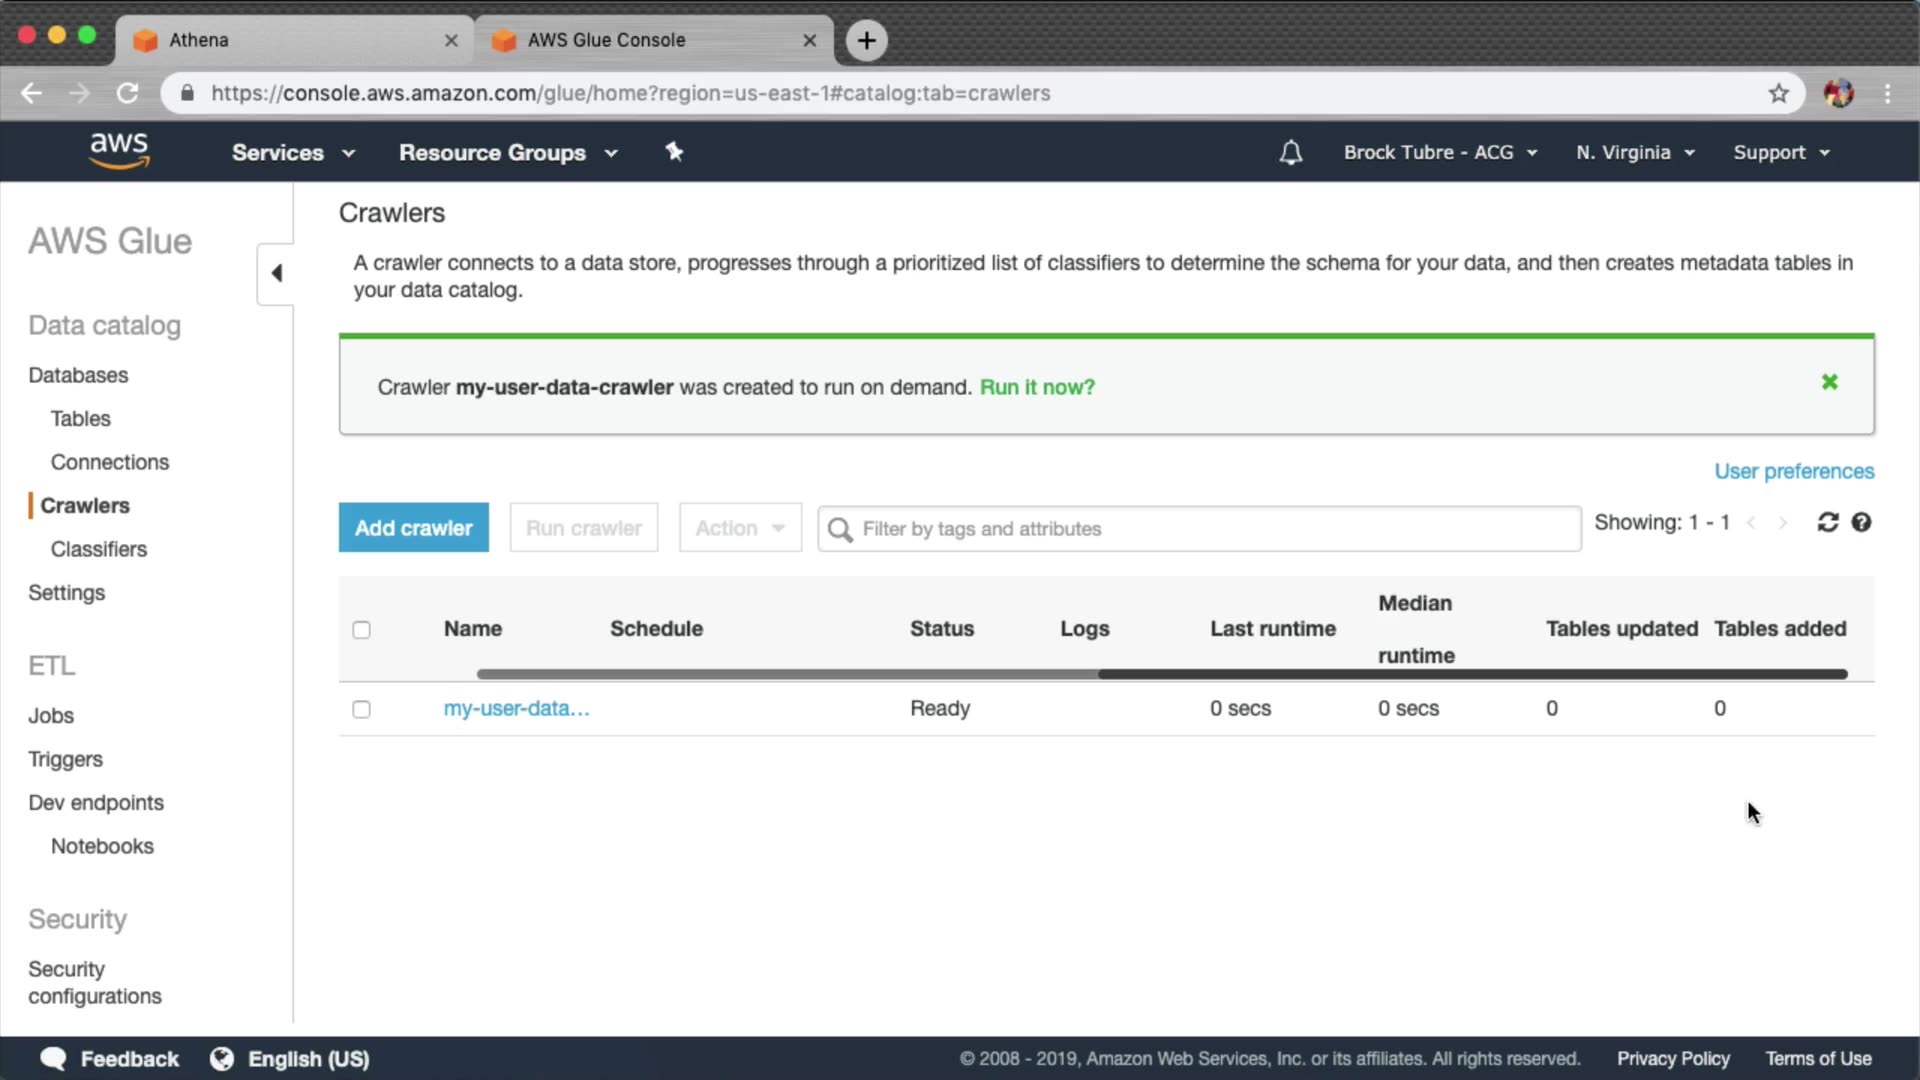Click the pin shortcut icon in navbar
The height and width of the screenshot is (1080, 1920).
[x=674, y=152]
